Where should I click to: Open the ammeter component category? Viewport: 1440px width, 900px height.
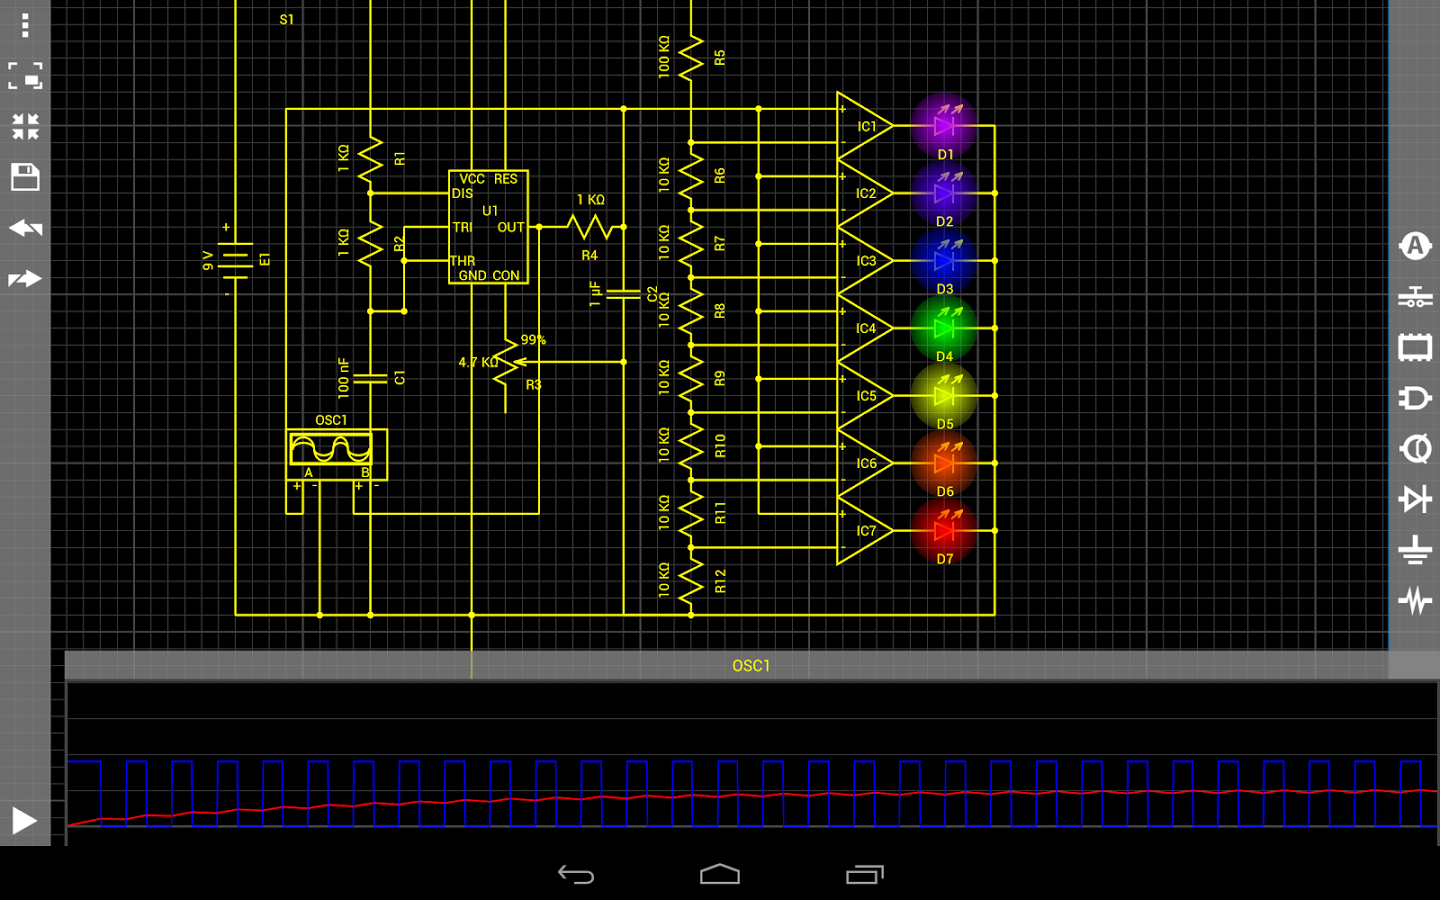[x=1414, y=246]
